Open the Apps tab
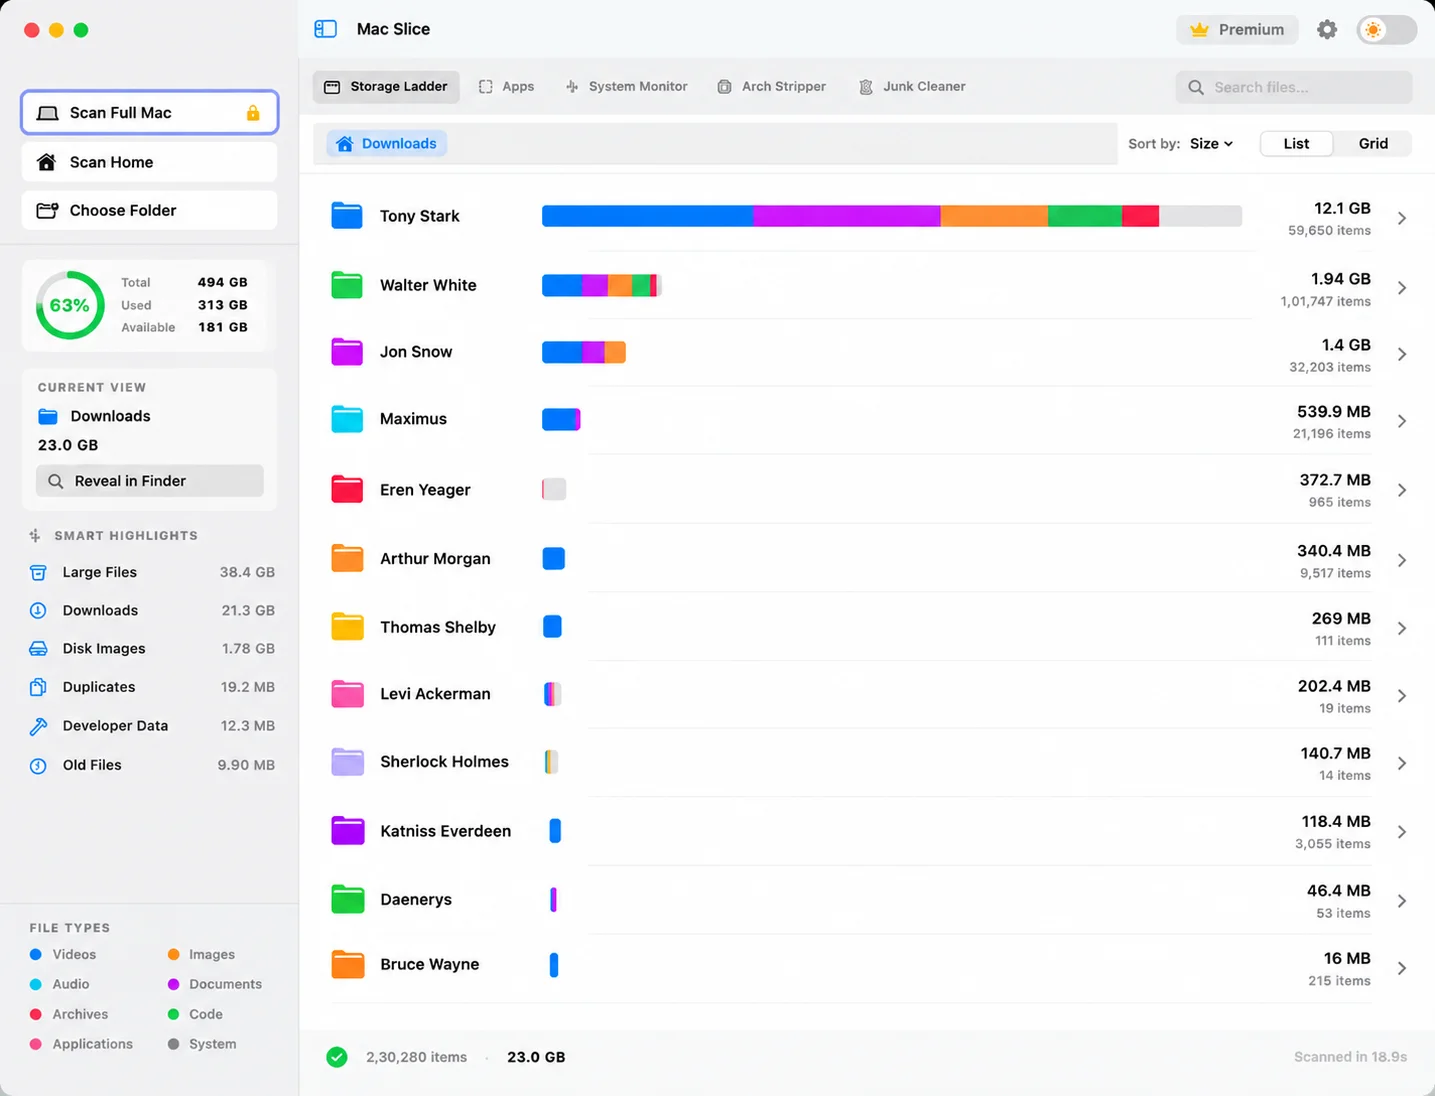 506,87
